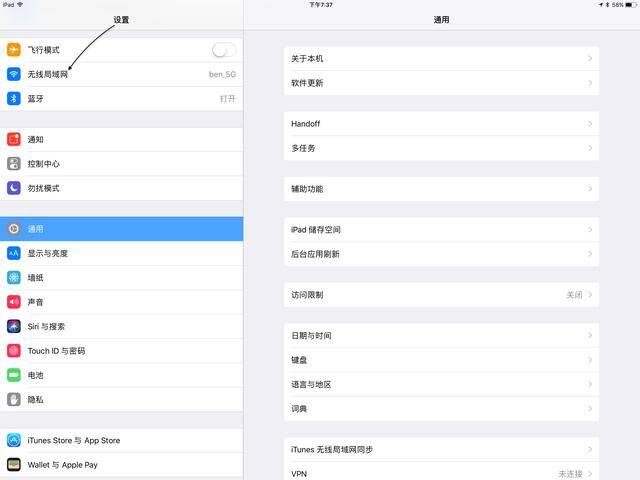Viewport: 640px width, 480px height.
Task: Select 勿扰模式 in the settings sidebar
Action: [122, 188]
